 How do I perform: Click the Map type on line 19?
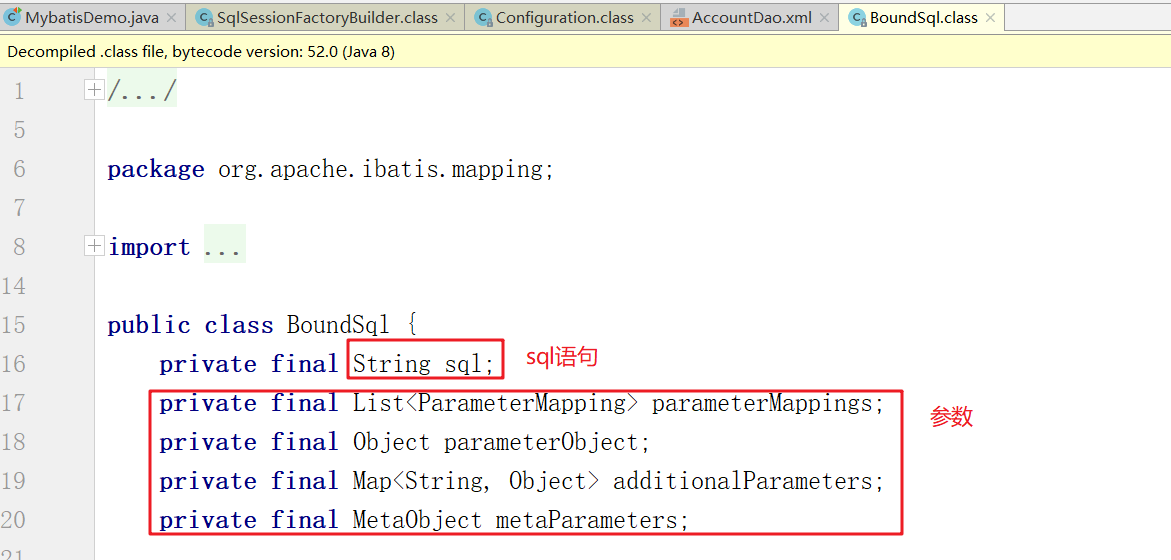coord(371,481)
